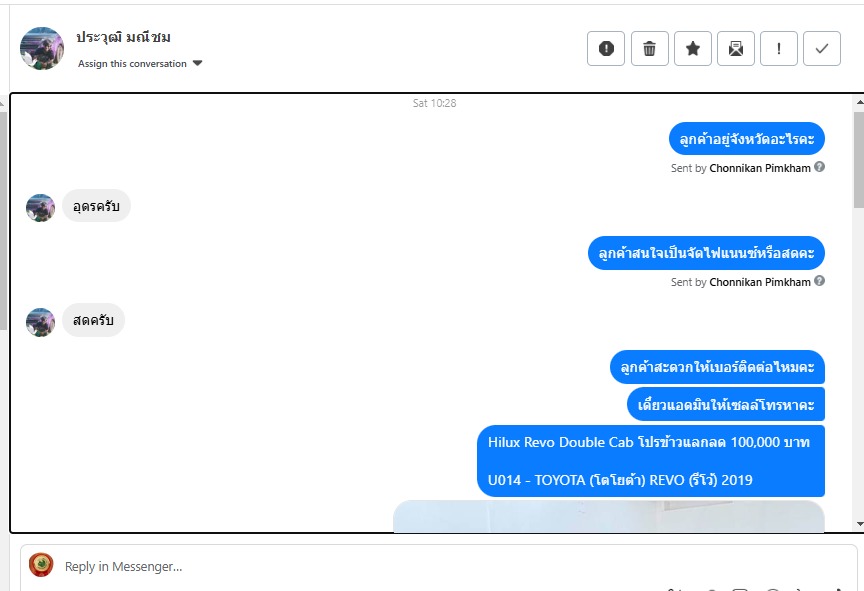Click the Hilux Revo Double Cab message bubble
This screenshot has width=864, height=591.
pos(651,461)
